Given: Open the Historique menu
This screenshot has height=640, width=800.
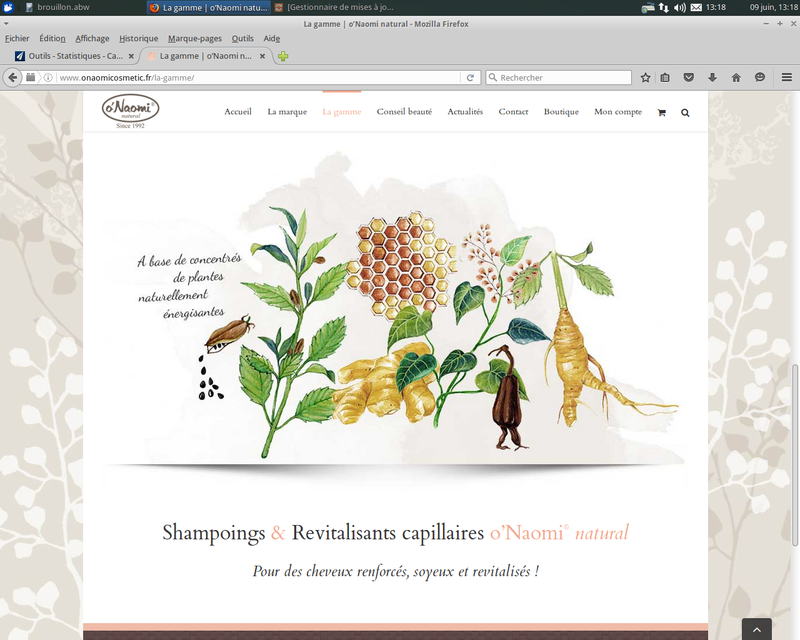Looking at the screenshot, I should tap(139, 38).
